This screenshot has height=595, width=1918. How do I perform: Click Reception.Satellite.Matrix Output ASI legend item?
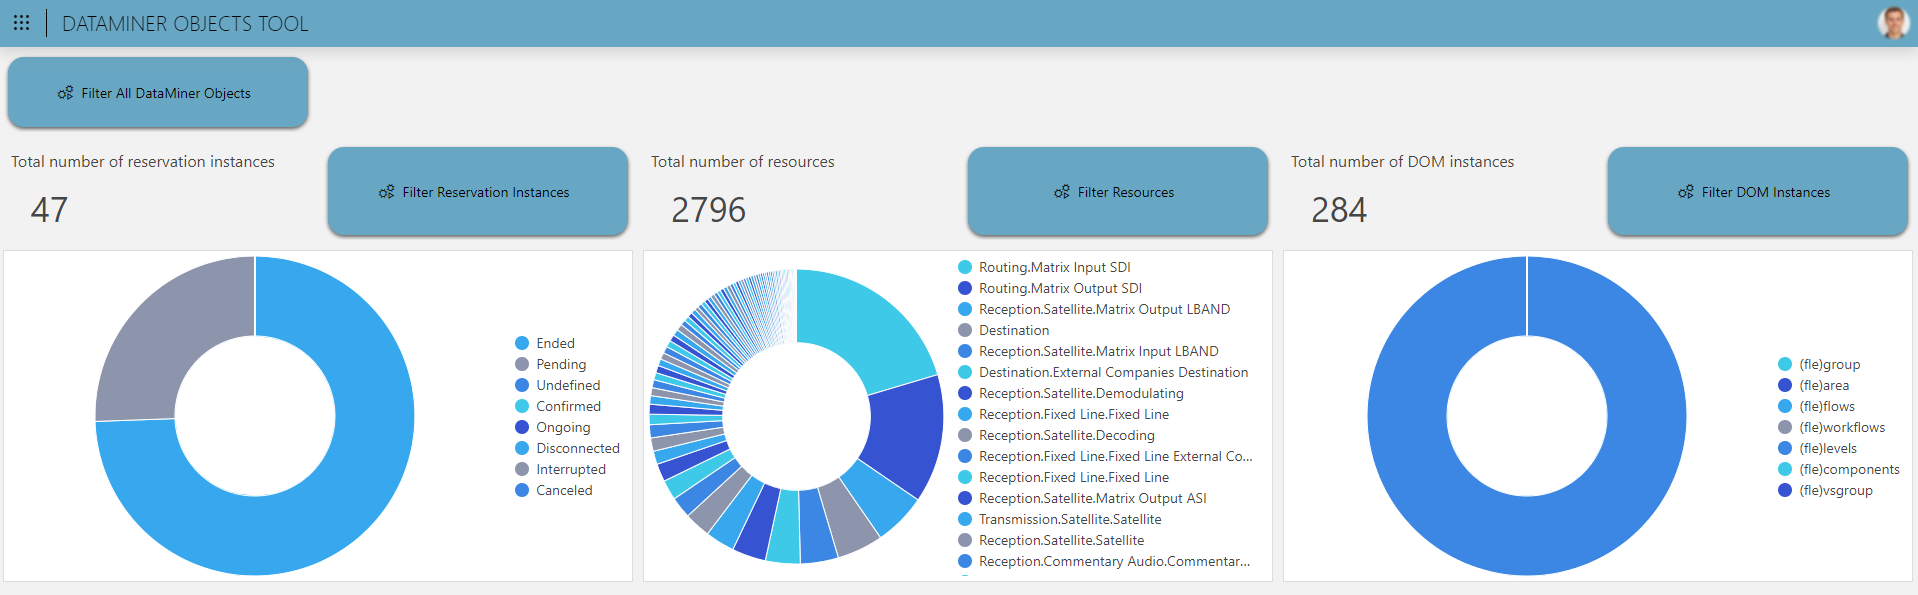coord(1082,498)
